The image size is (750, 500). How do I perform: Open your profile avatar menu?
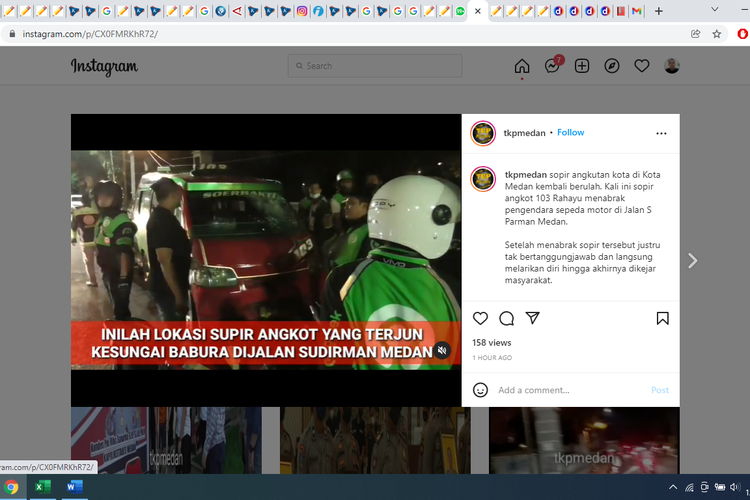(x=672, y=66)
